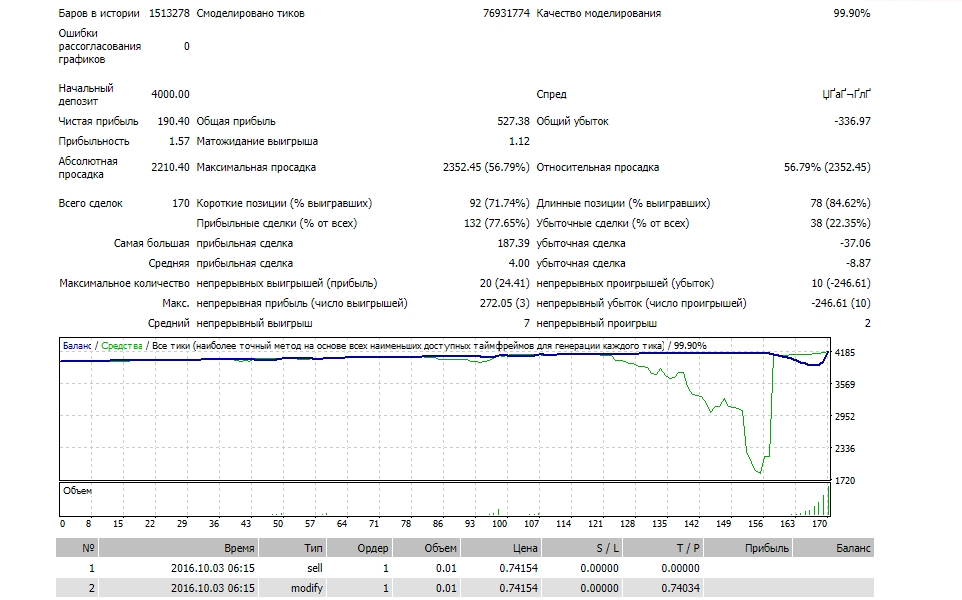Select the profit factor value 1.57

(x=179, y=142)
